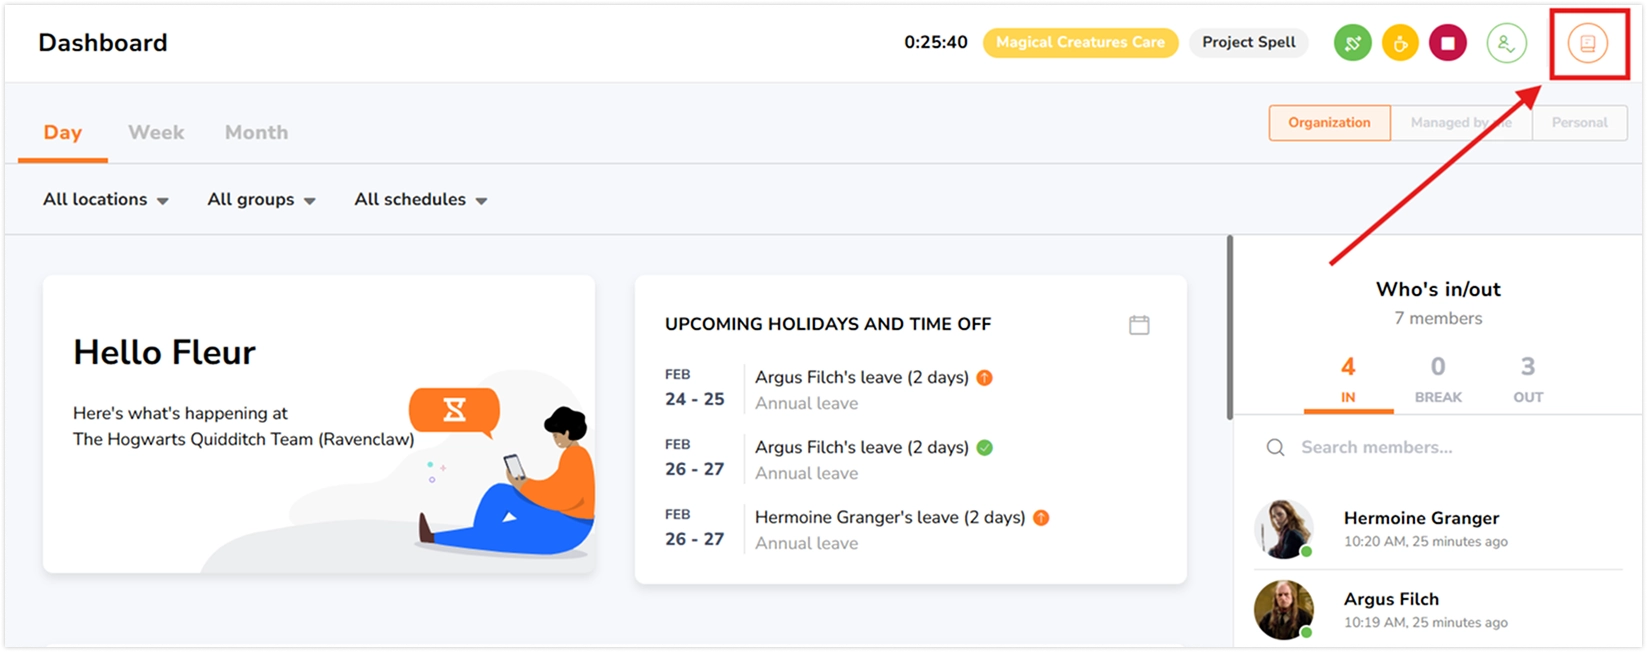Switch the view to Organization
The image size is (1647, 652).
(1329, 123)
